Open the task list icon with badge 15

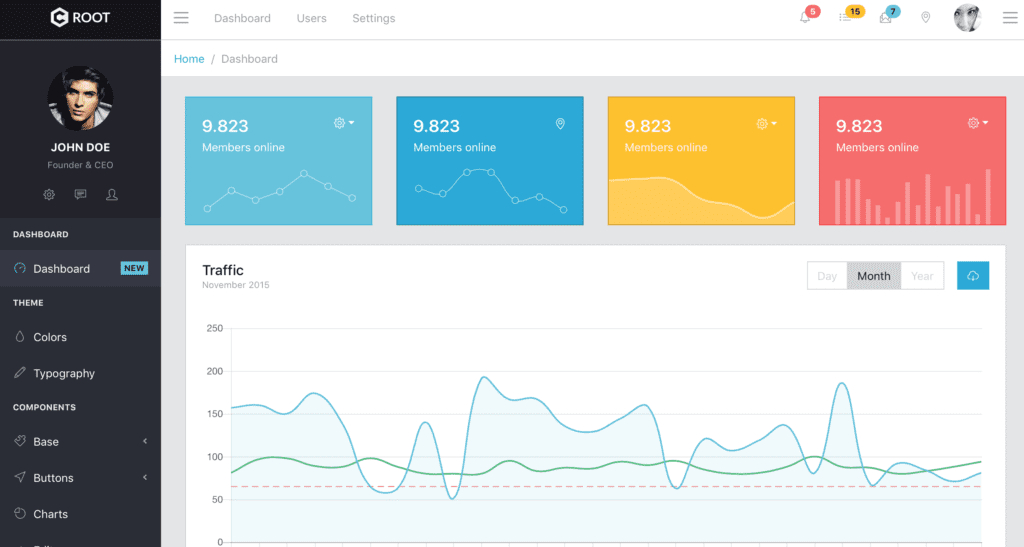click(846, 18)
